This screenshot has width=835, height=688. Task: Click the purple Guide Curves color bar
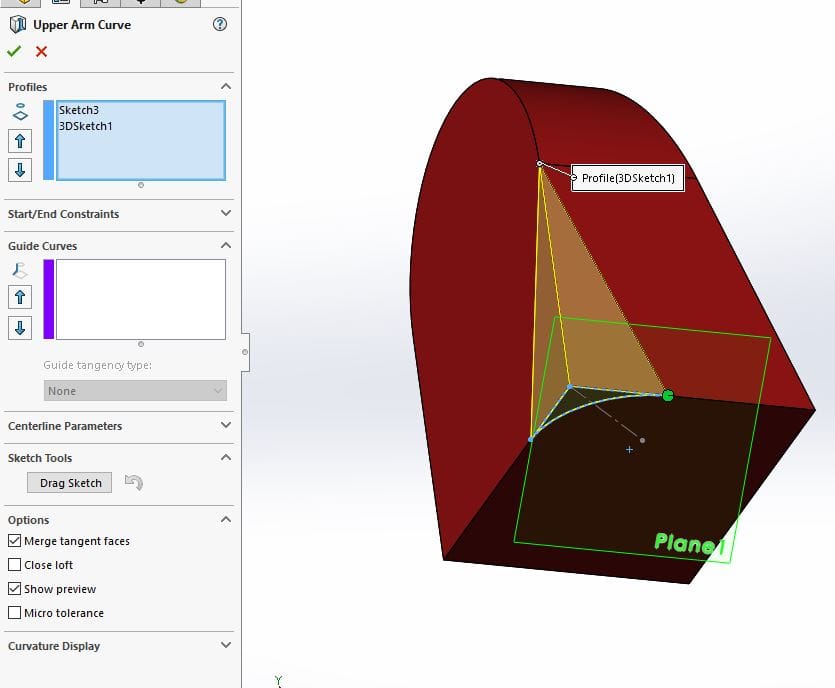(48, 299)
